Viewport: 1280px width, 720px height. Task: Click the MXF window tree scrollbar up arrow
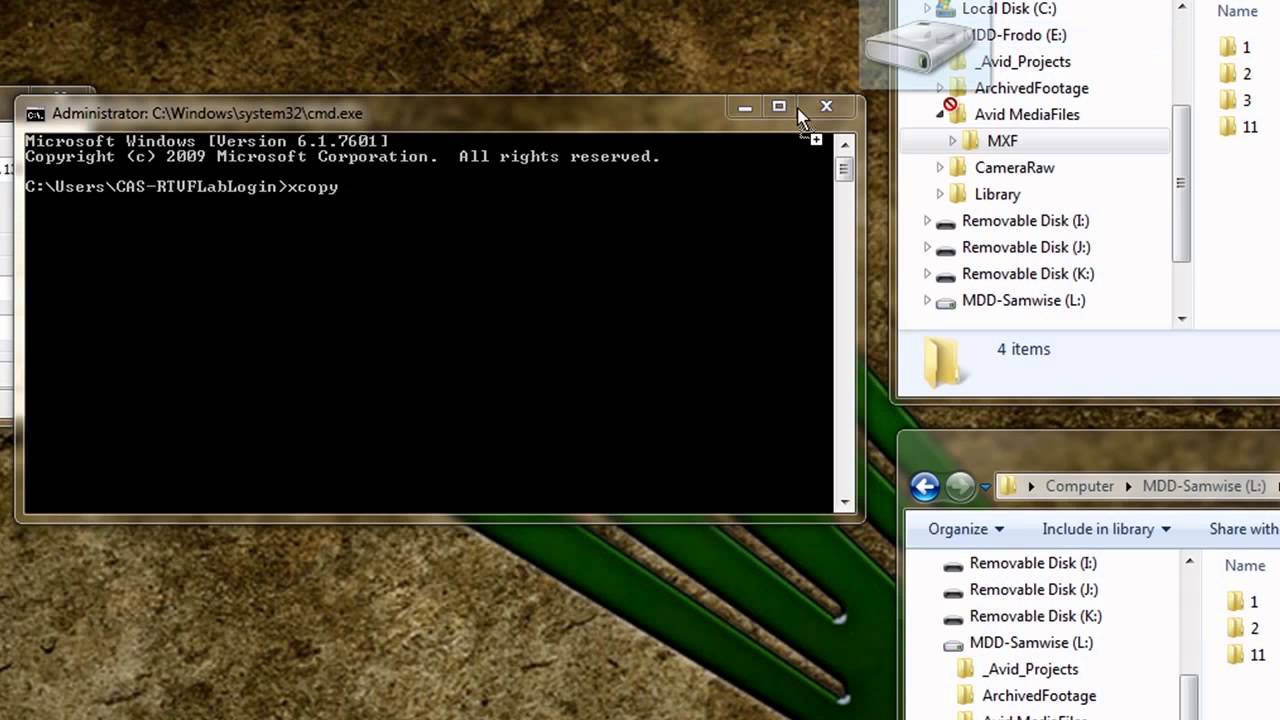click(1182, 8)
